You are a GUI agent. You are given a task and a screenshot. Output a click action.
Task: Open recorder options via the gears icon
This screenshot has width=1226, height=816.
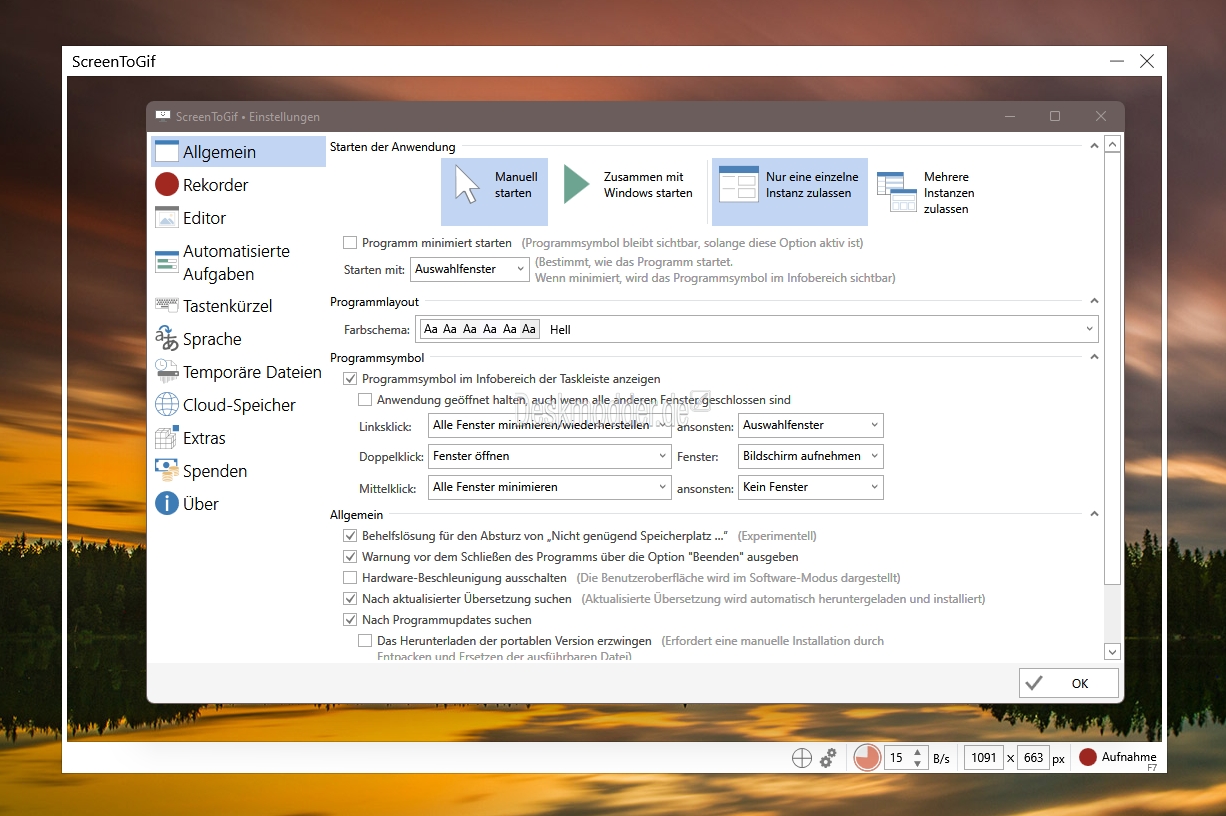pos(828,758)
